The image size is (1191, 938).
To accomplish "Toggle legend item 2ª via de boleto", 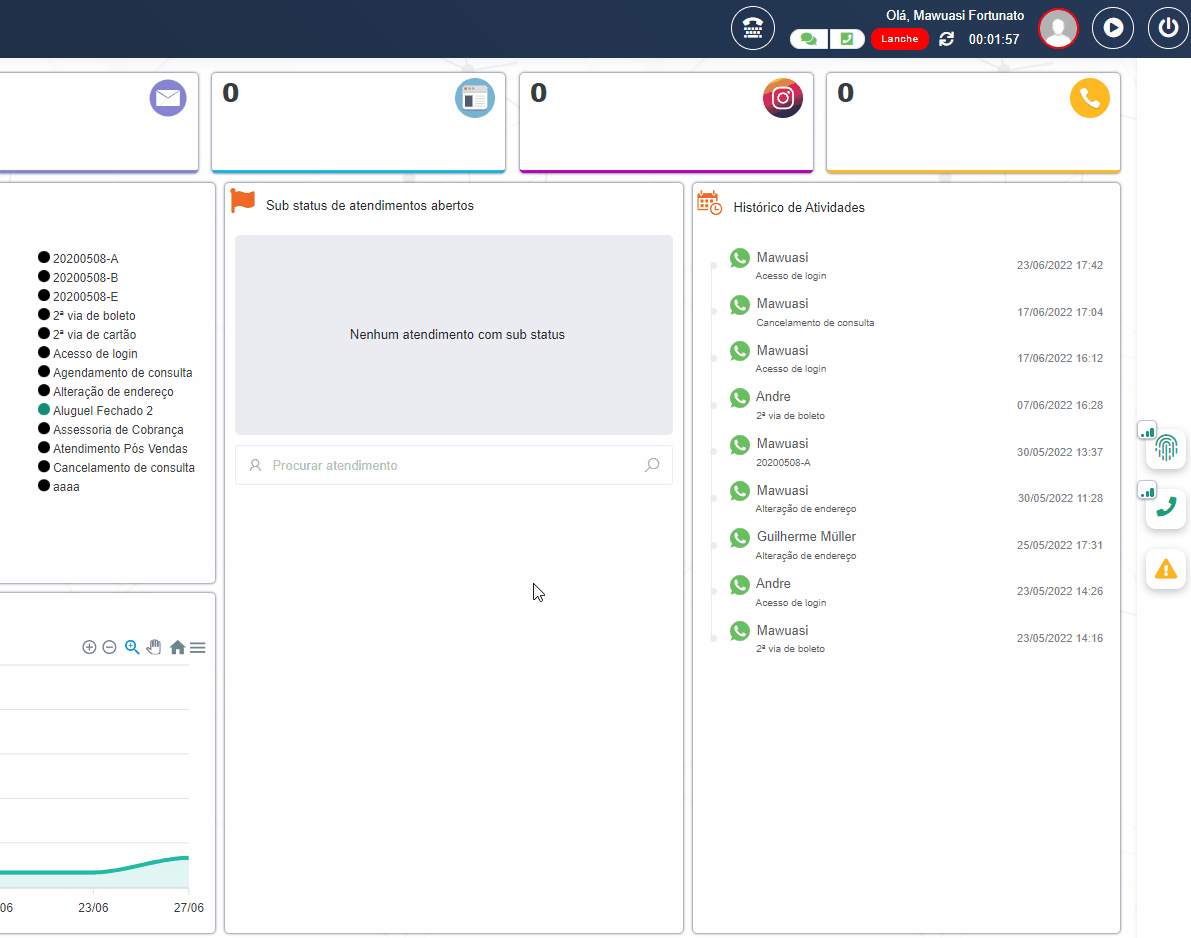I will 87,315.
